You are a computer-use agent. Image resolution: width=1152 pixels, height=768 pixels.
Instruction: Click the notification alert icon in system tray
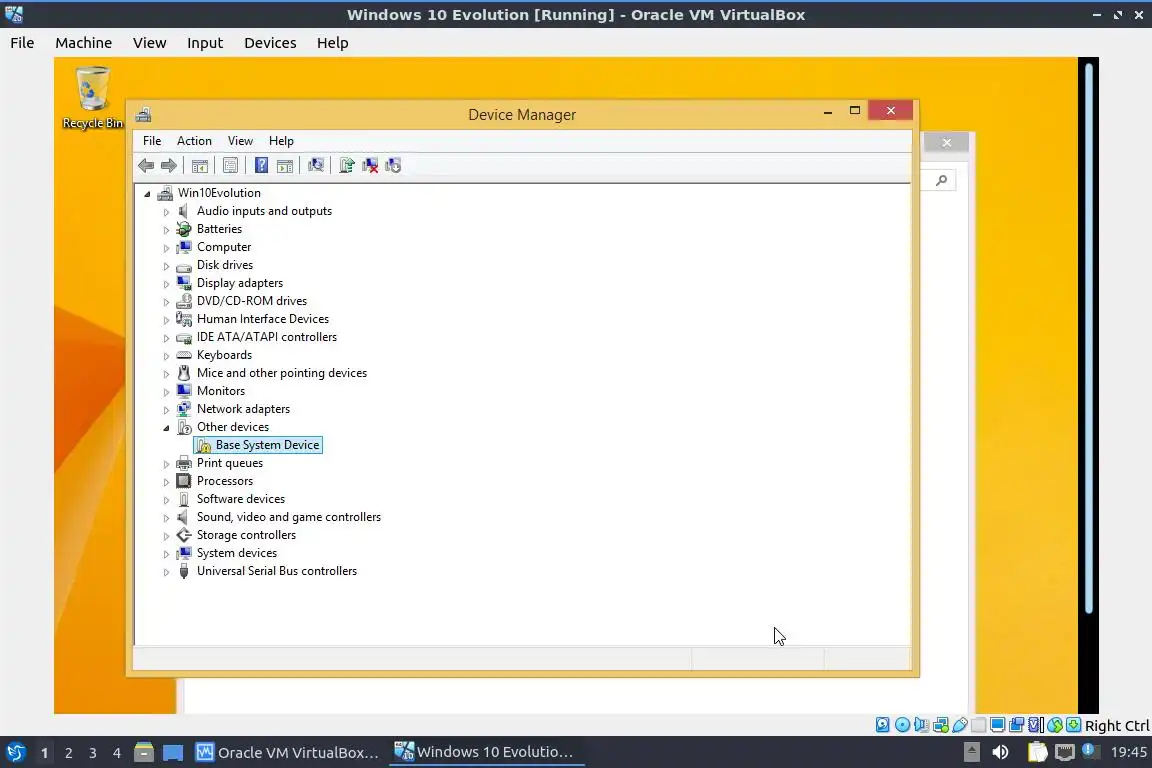click(1090, 751)
